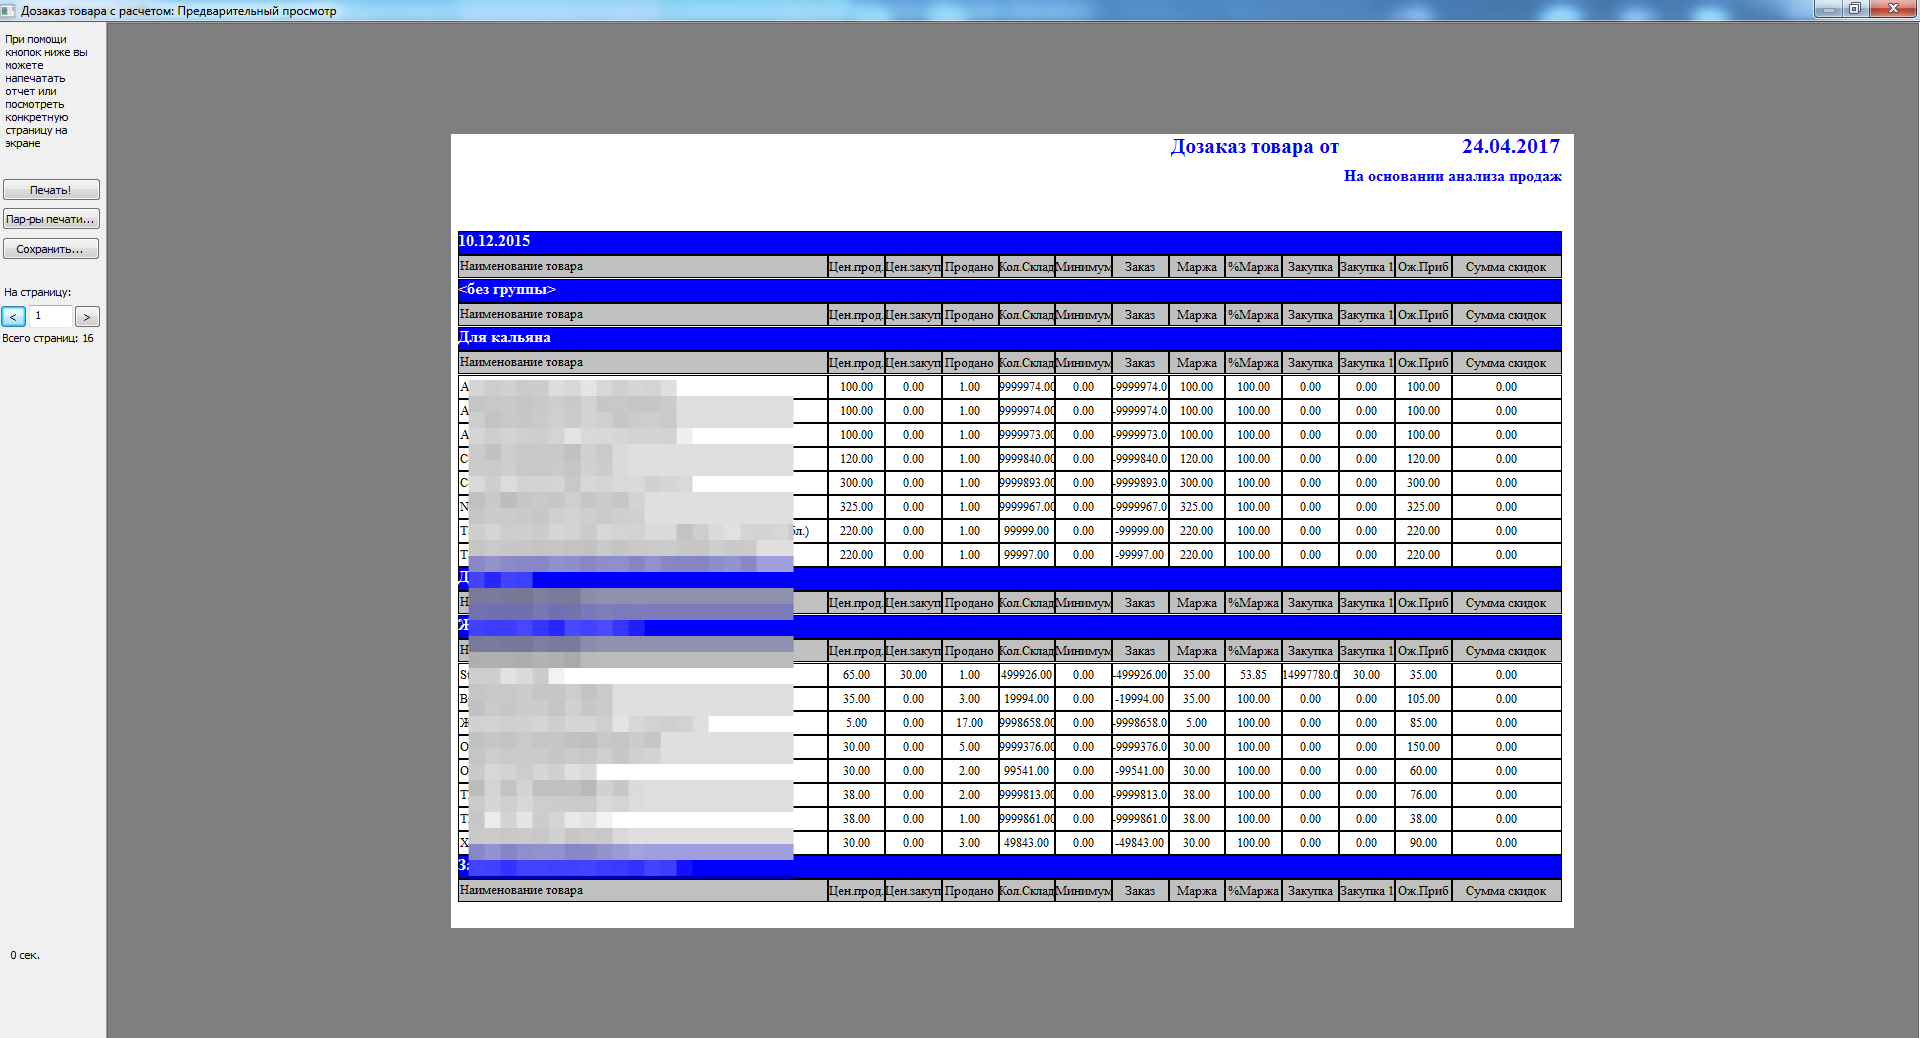Click subtitle На основании анализа продаж
The height and width of the screenshot is (1038, 1920).
tap(1452, 176)
